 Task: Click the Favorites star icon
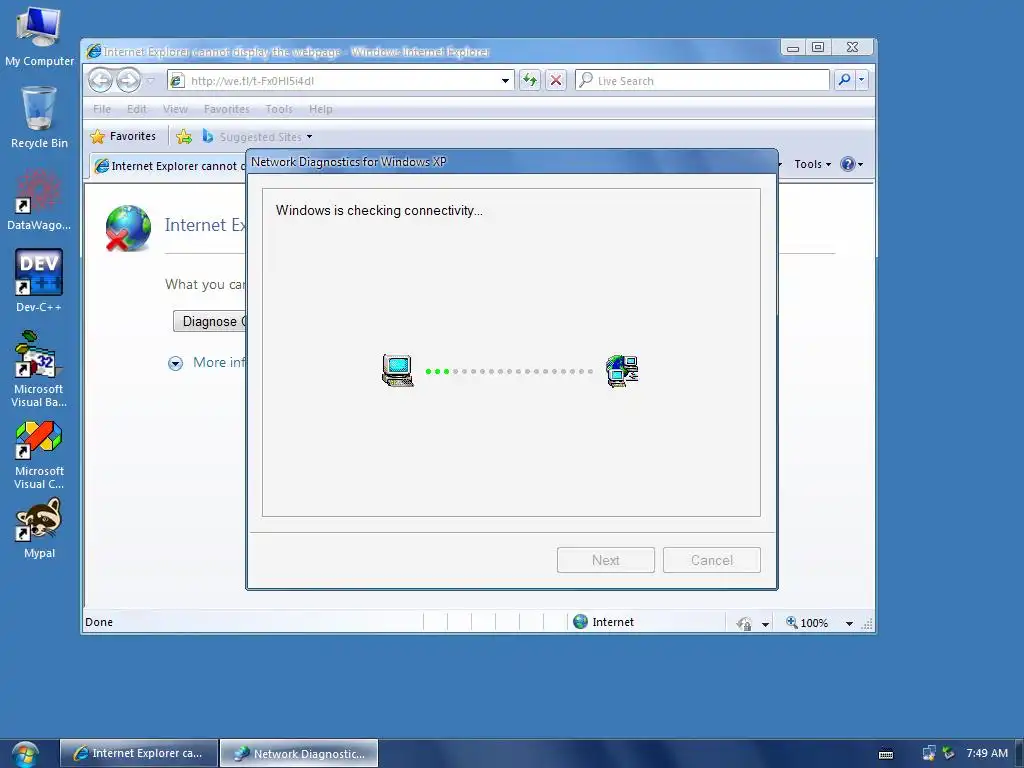coord(97,136)
